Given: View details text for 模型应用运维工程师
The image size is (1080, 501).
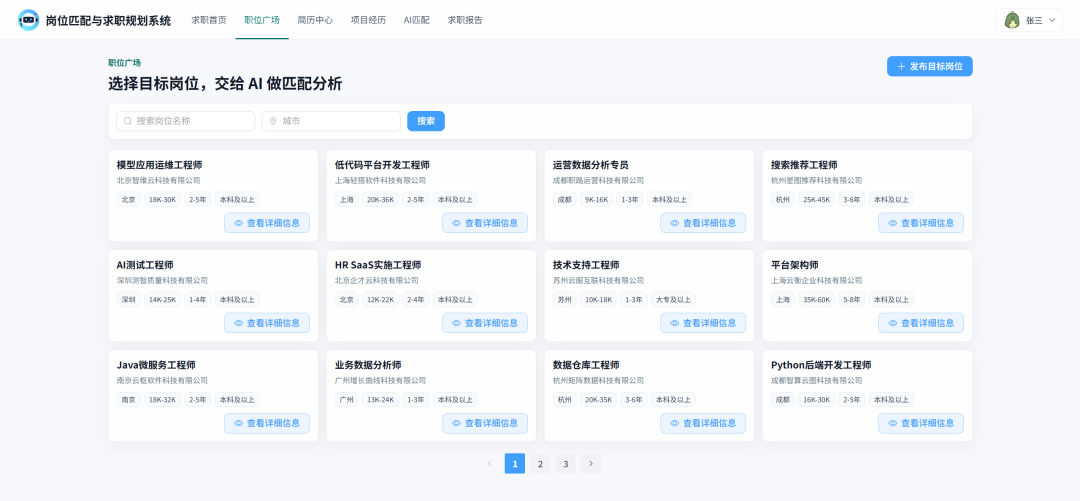Looking at the screenshot, I should tap(273, 223).
